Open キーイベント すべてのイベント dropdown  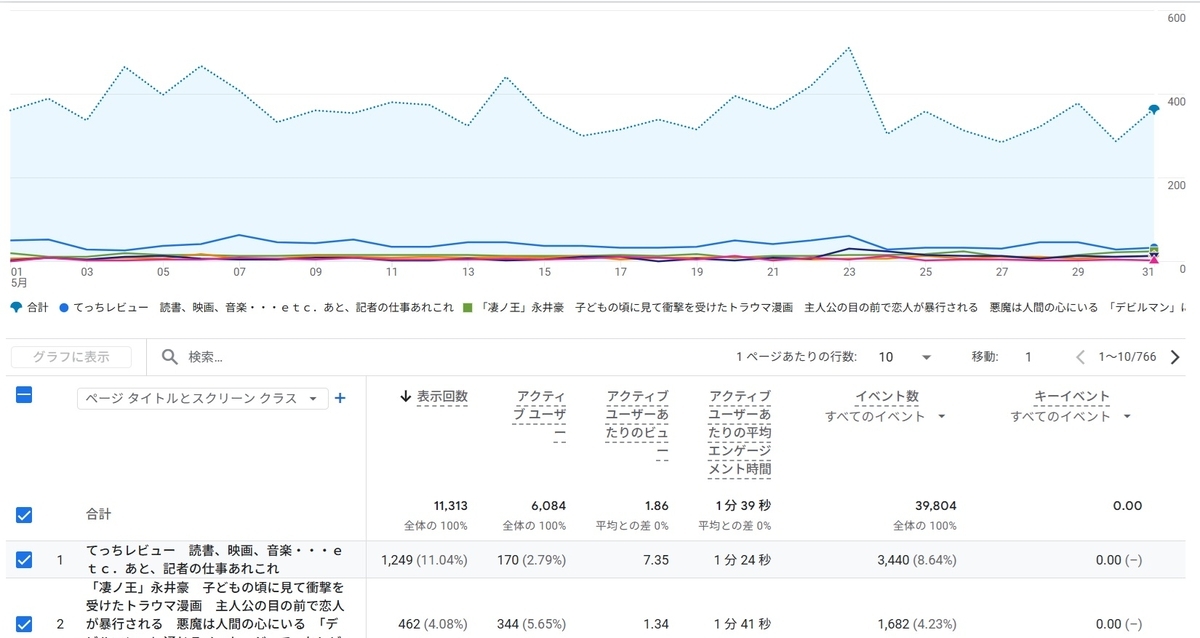click(x=1070, y=416)
